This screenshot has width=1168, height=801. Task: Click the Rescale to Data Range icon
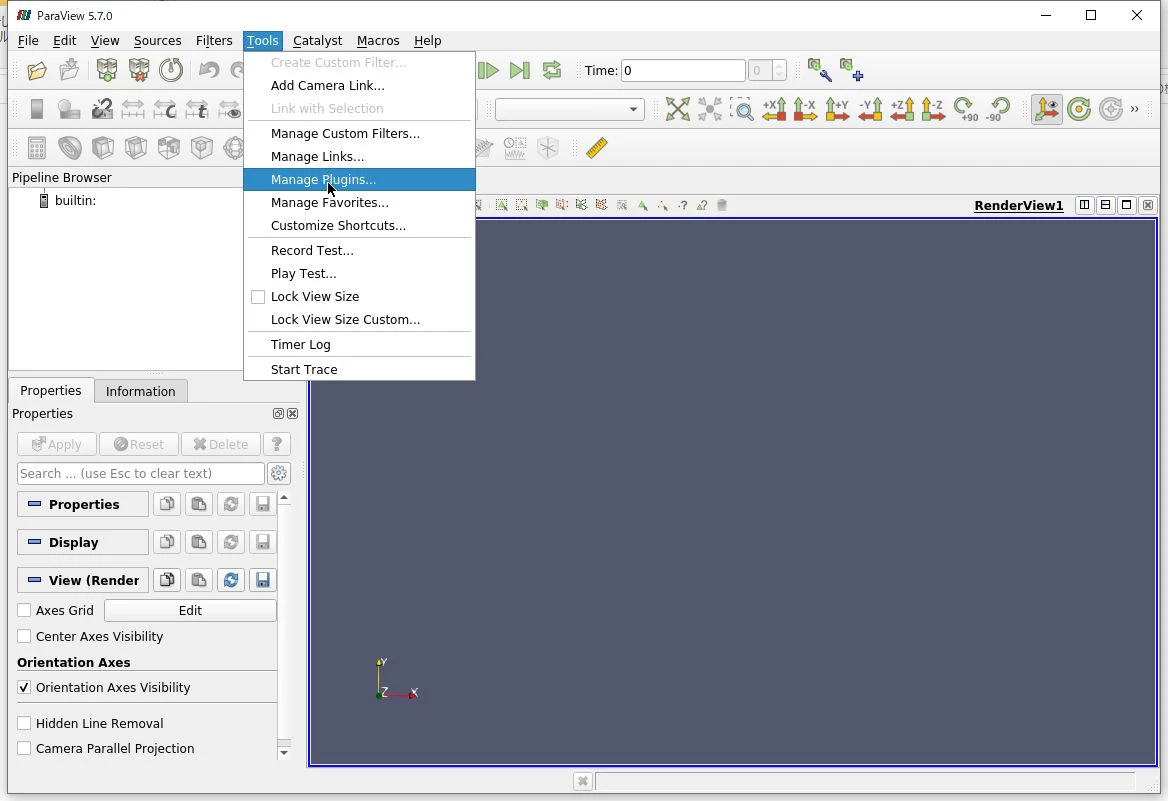click(133, 110)
